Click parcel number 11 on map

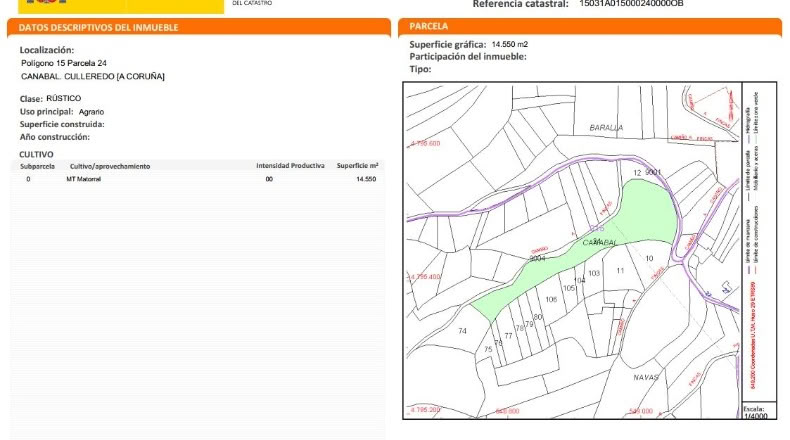click(x=620, y=271)
